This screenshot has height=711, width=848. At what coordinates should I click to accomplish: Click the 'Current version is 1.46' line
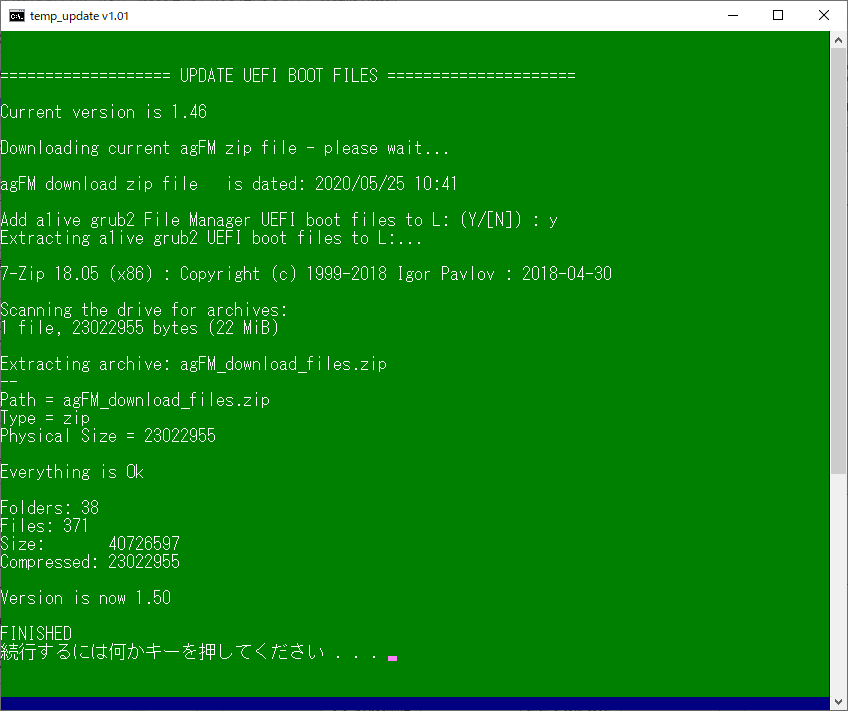point(103,112)
